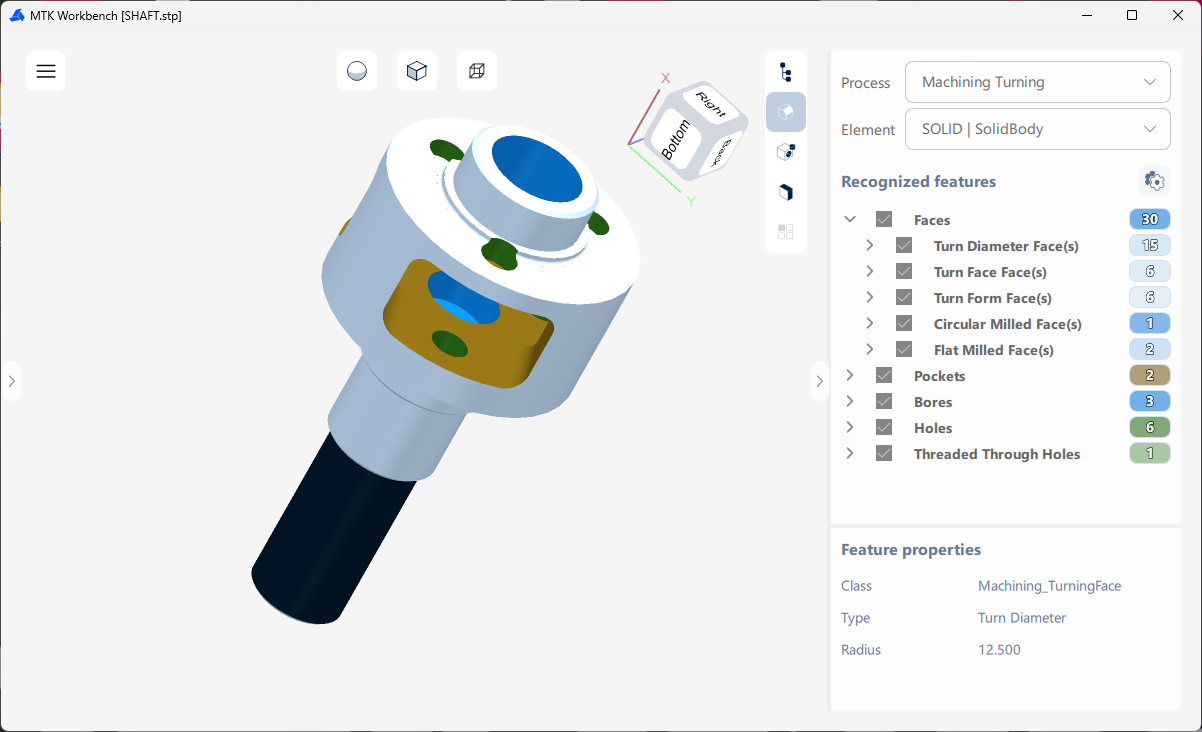Click the Bottom face of view cube
The width and height of the screenshot is (1202, 732).
click(x=677, y=140)
